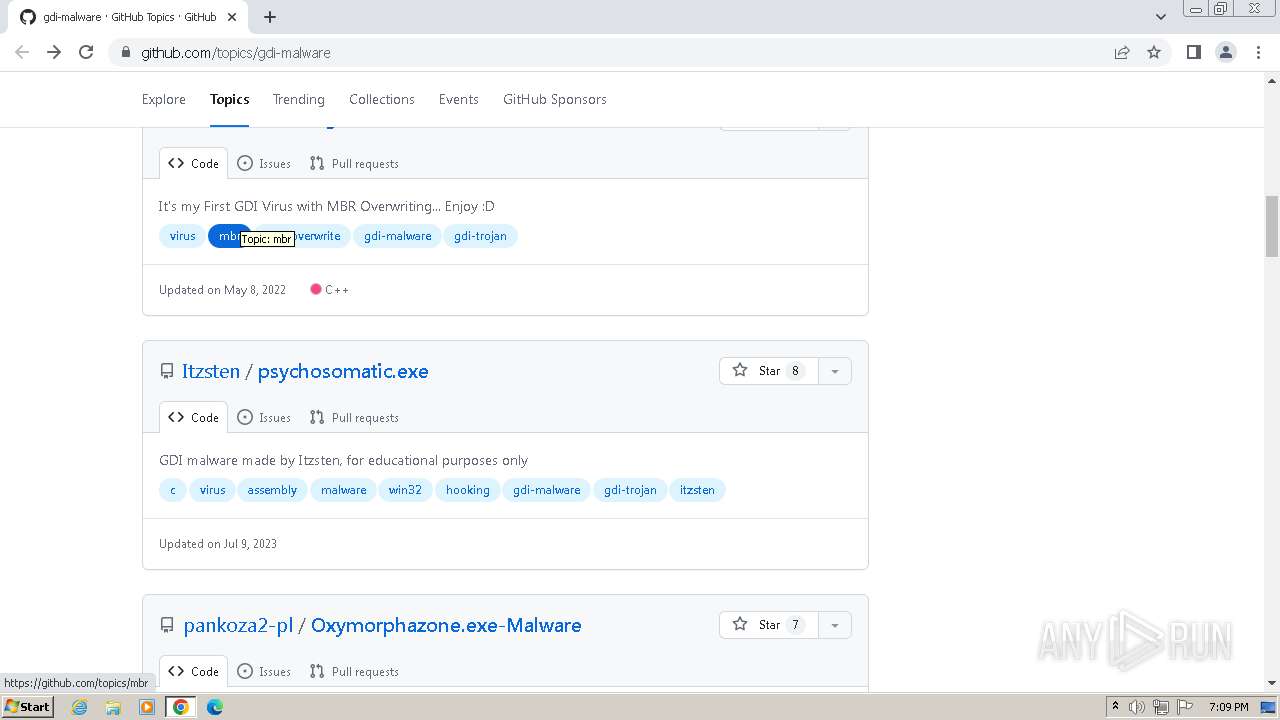Image resolution: width=1280 pixels, height=720 pixels.
Task: Launch Internet Explorer from taskbar
Action: pyautogui.click(x=80, y=707)
